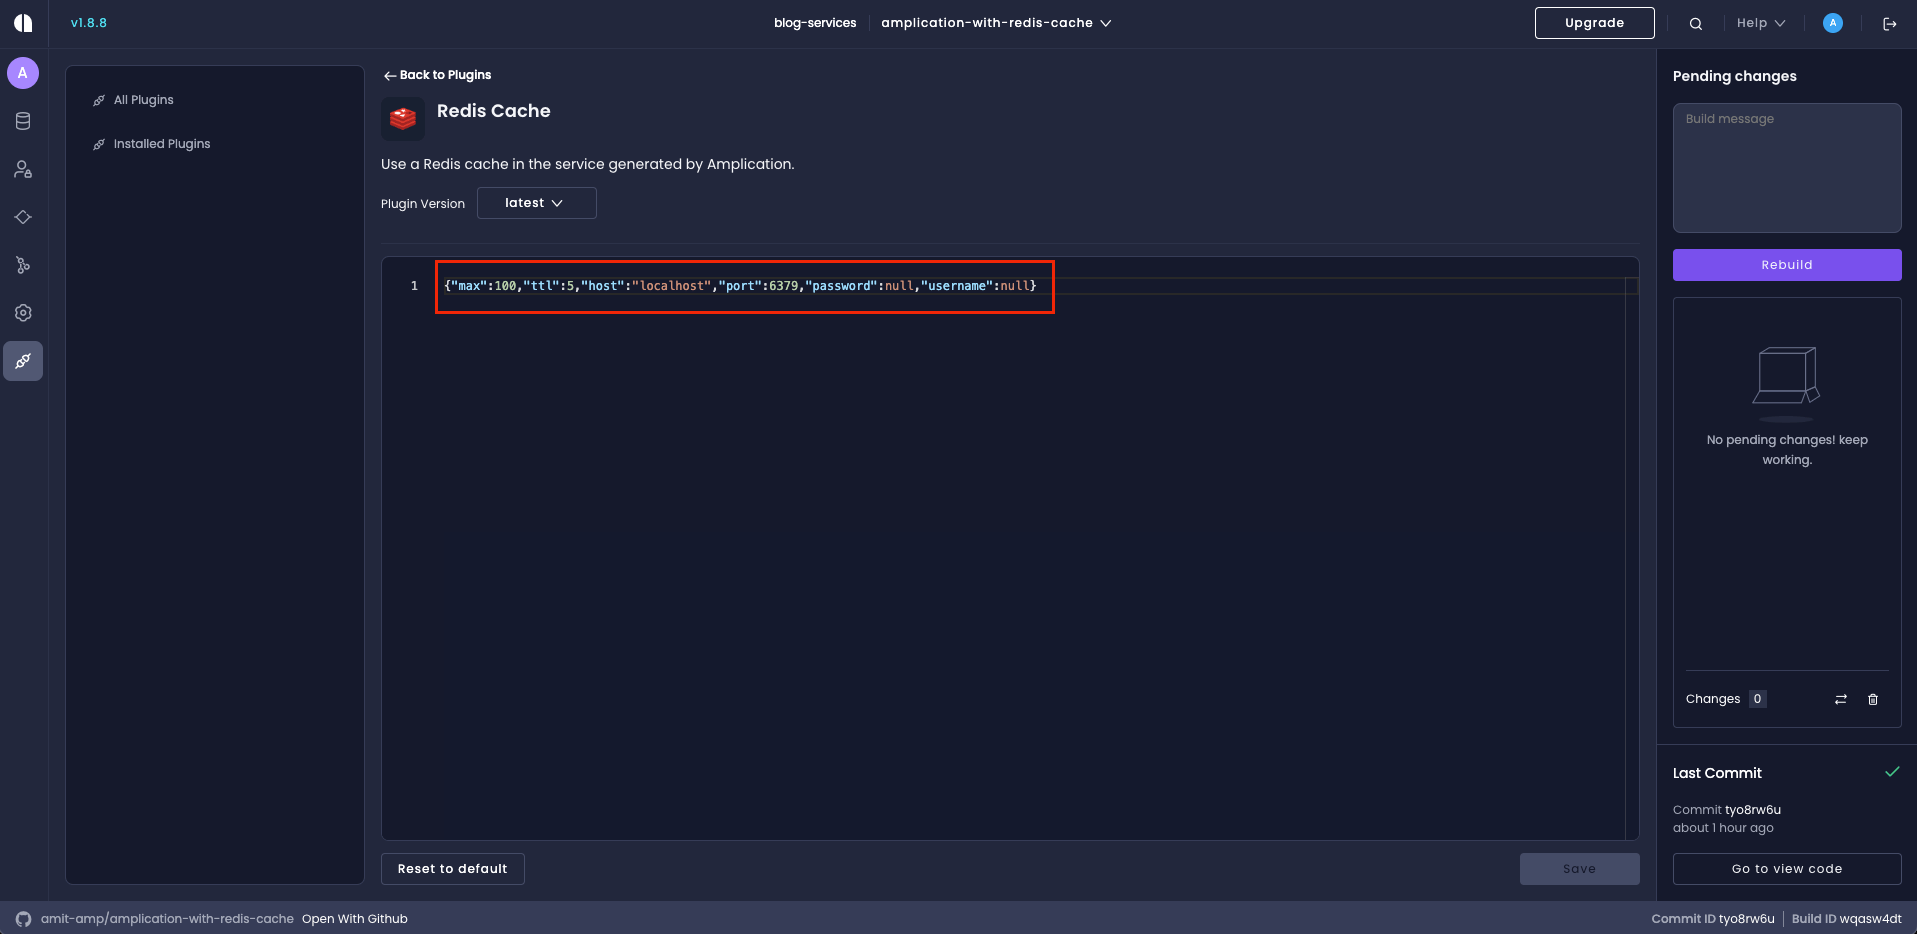Click the Redis Cache plugin logo

point(403,119)
